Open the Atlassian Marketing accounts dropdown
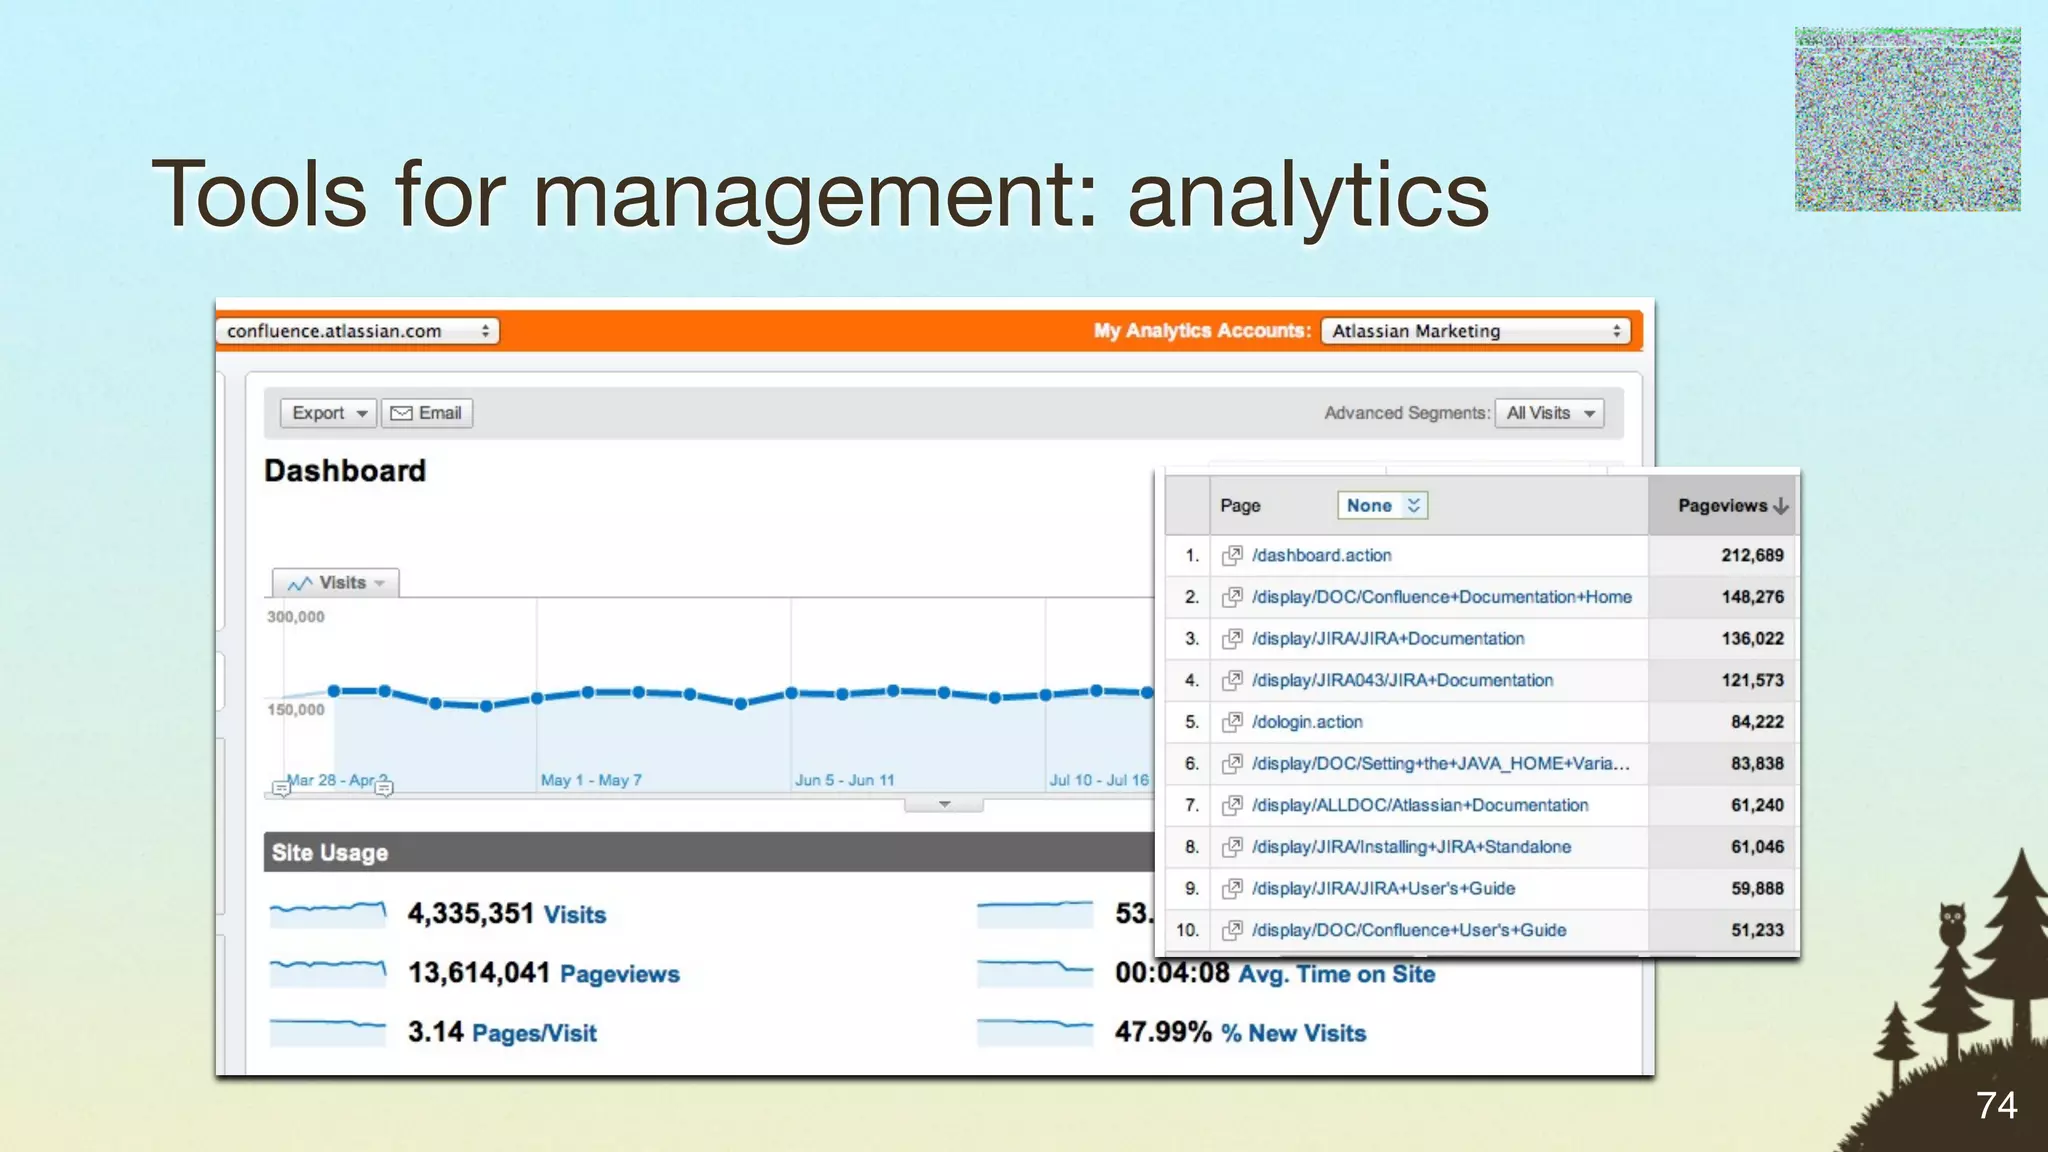Viewport: 2048px width, 1152px height. [x=1475, y=331]
